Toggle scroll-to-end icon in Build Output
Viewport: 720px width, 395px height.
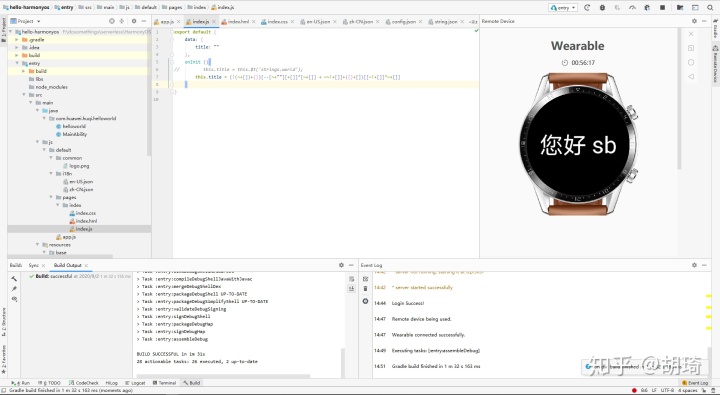[x=351, y=288]
